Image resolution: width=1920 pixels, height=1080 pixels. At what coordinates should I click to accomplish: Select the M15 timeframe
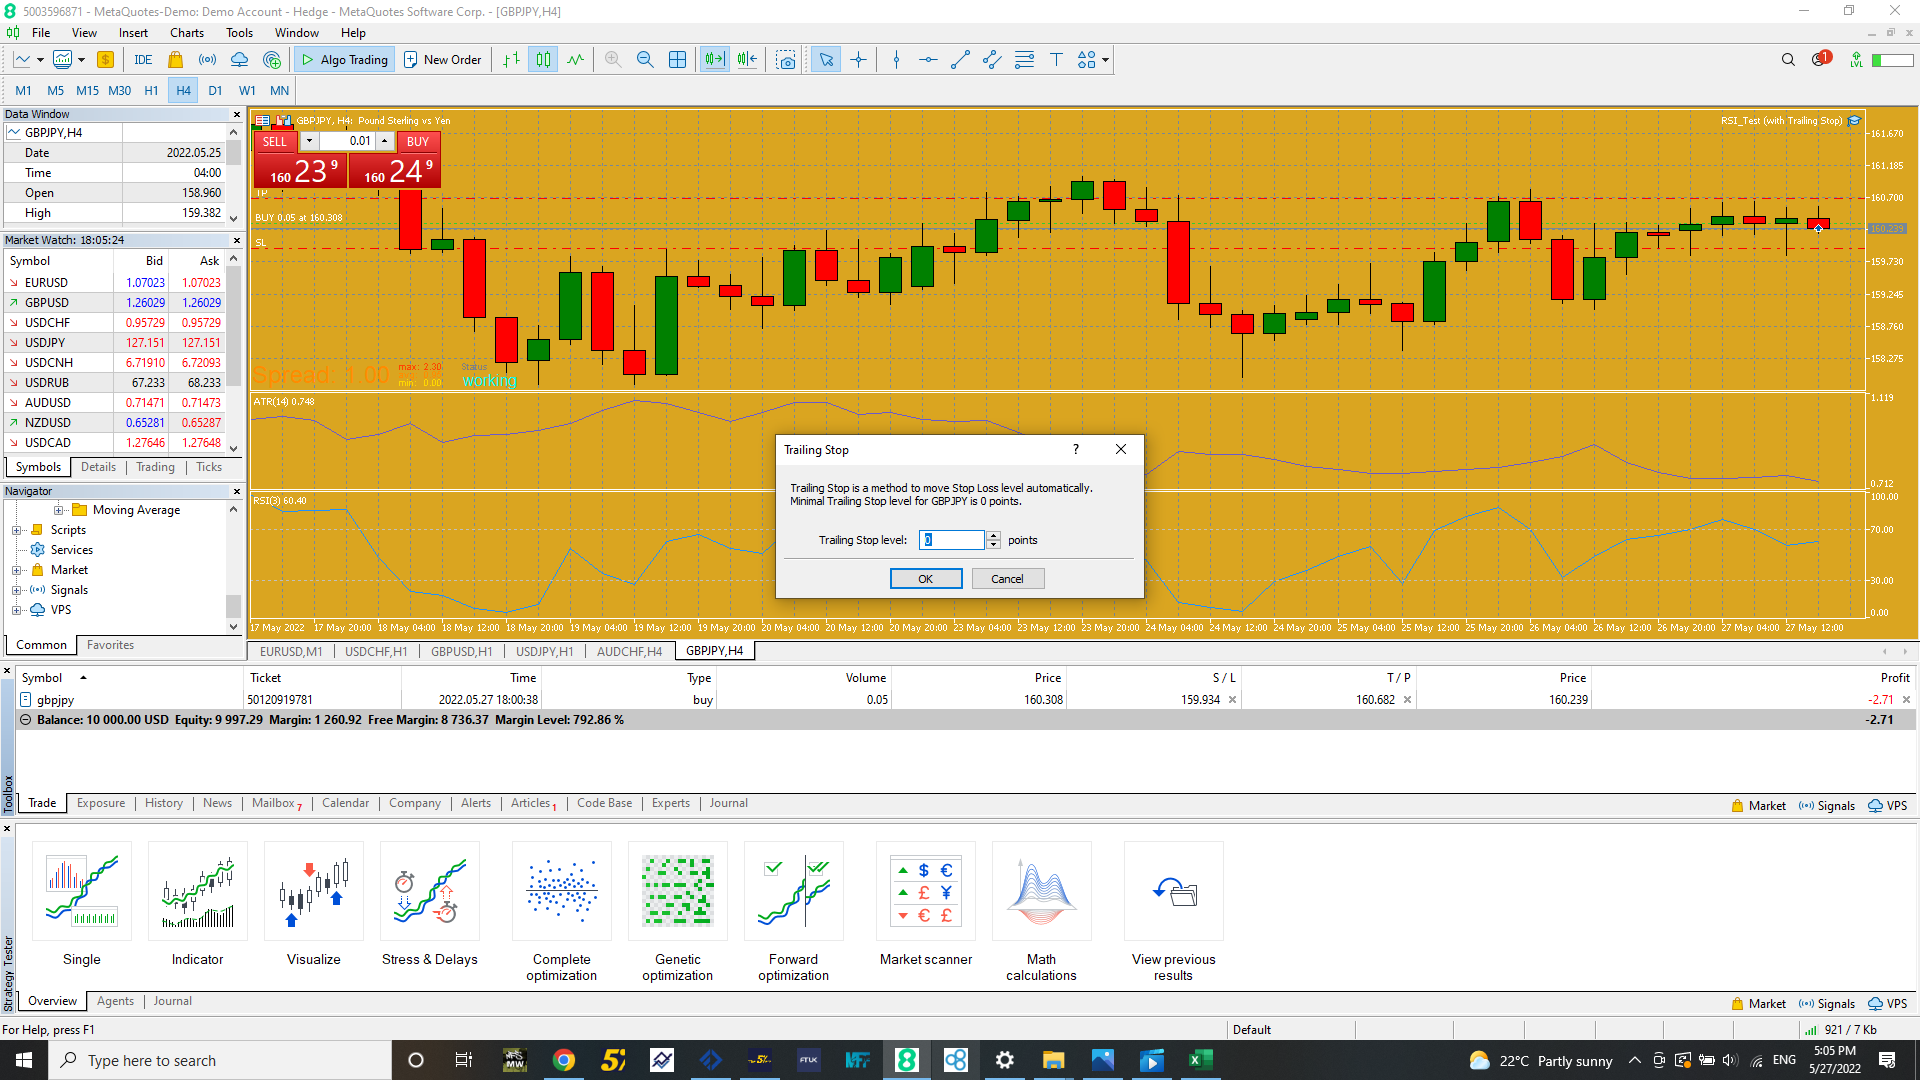[x=87, y=91]
